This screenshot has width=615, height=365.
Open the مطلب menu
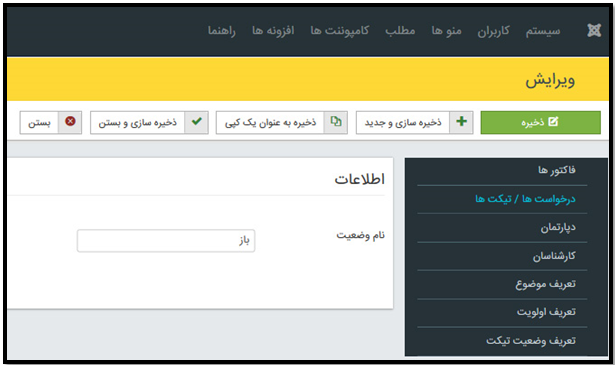400,31
